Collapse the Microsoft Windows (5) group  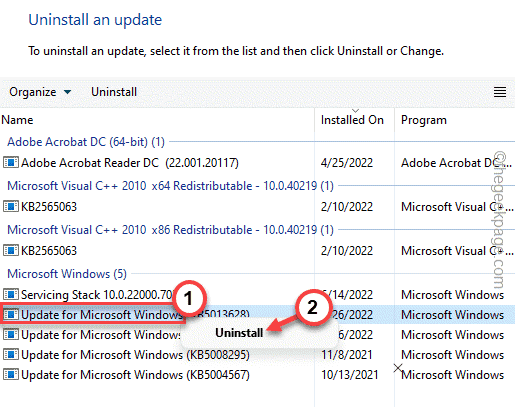tap(67, 274)
